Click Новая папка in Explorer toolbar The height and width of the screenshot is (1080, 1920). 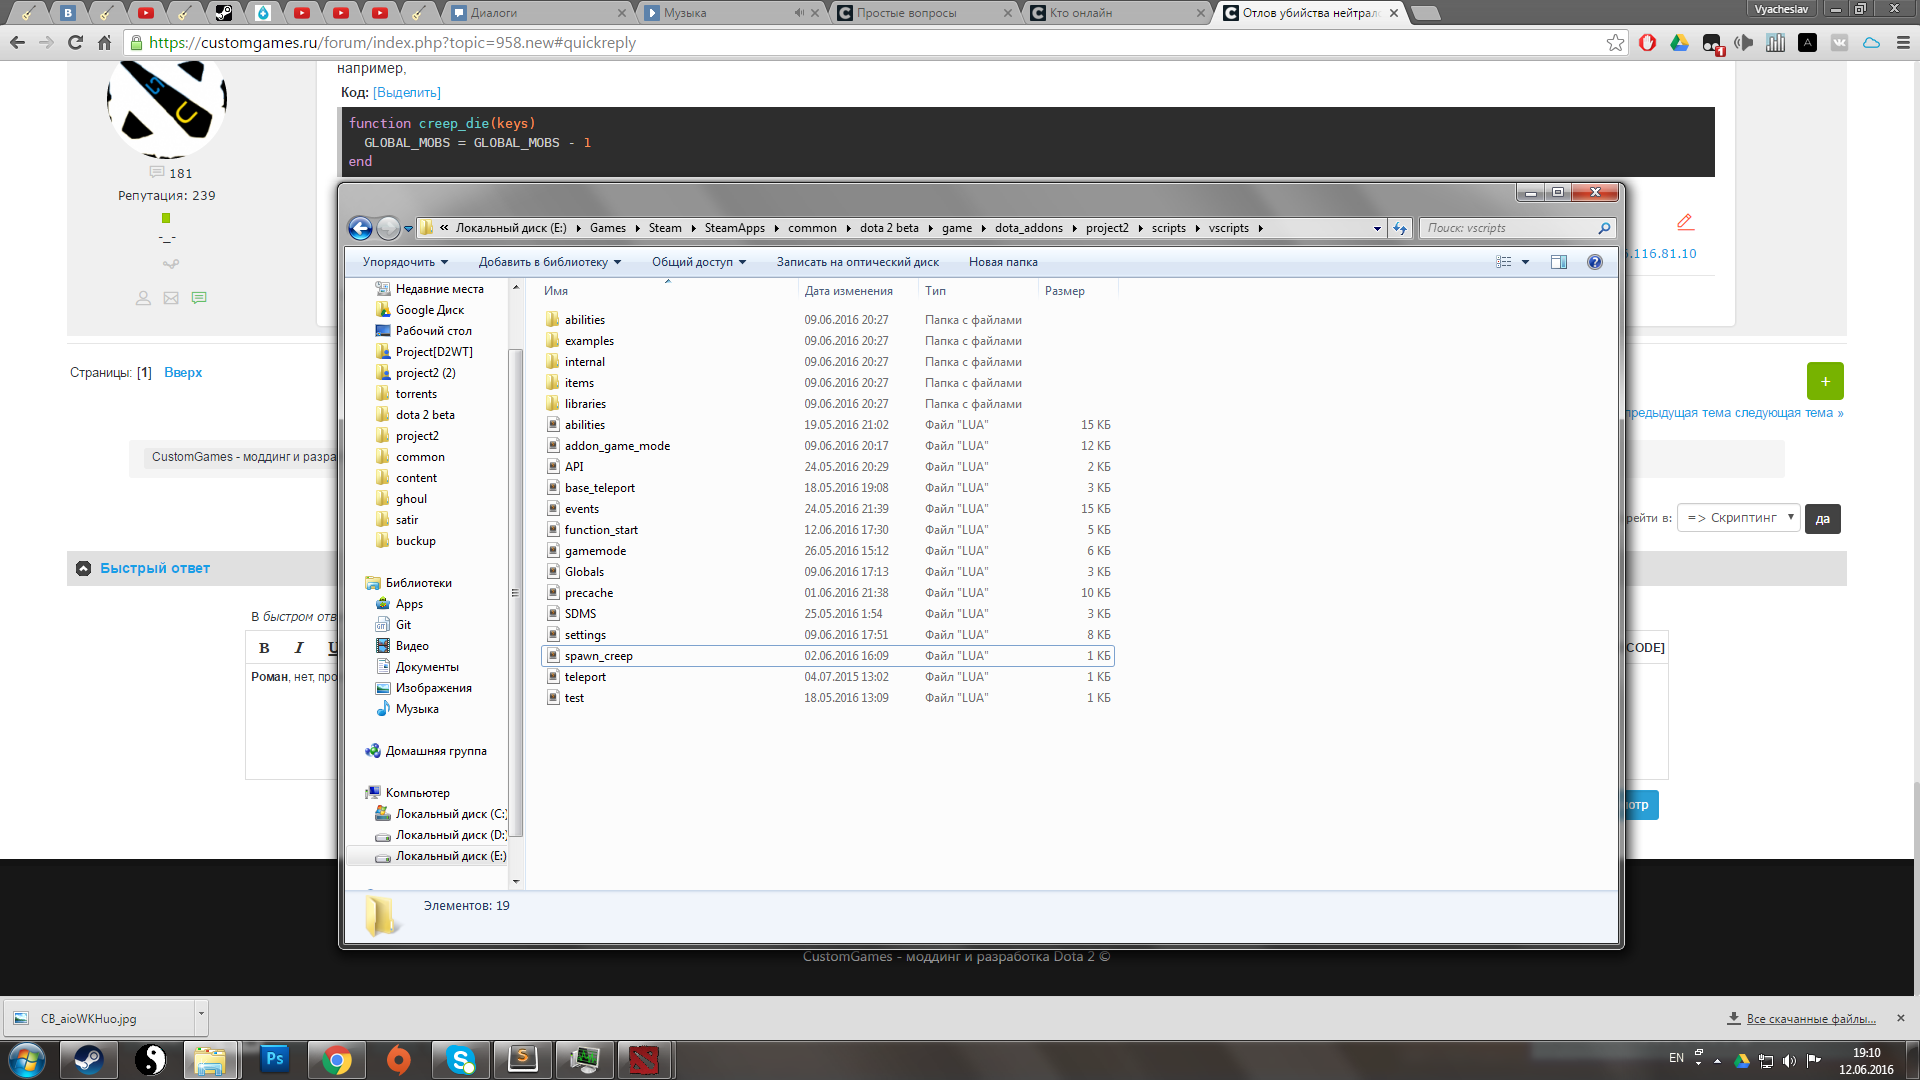coord(1002,262)
